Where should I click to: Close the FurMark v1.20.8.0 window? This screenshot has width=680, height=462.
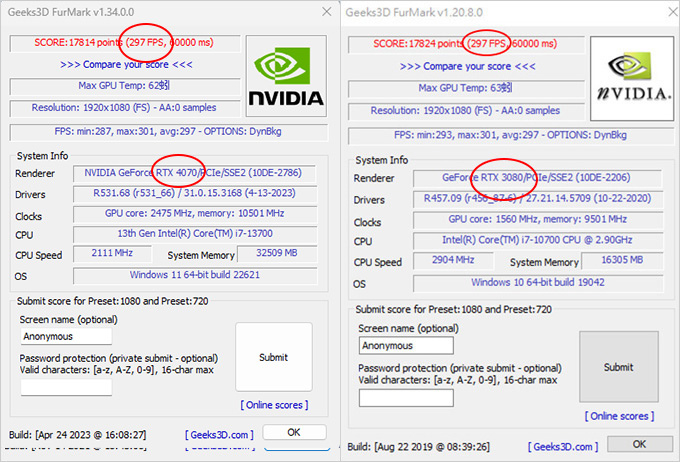point(673,12)
